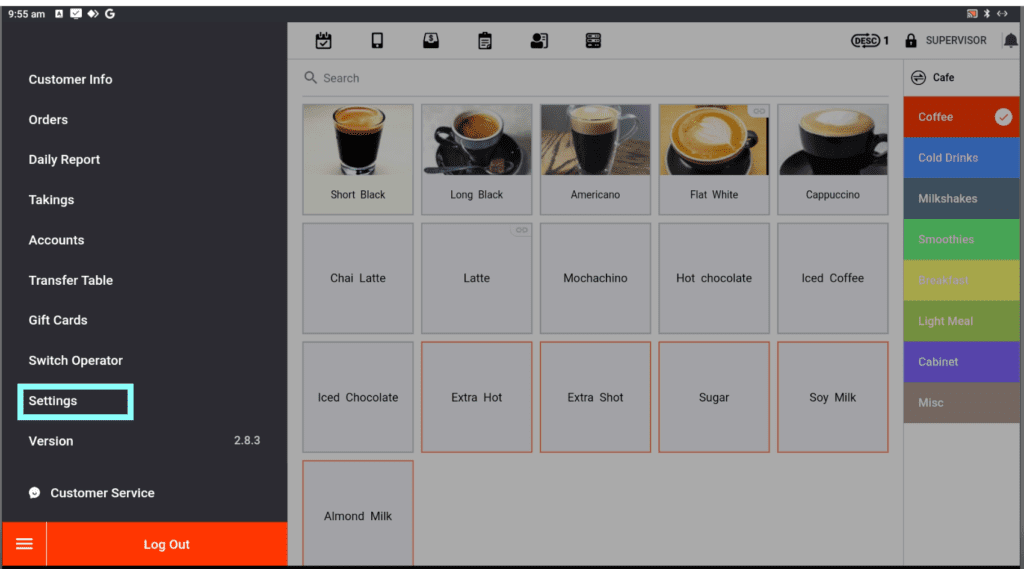Tap the hamburger menu icon beside Log Out

[x=24, y=544]
